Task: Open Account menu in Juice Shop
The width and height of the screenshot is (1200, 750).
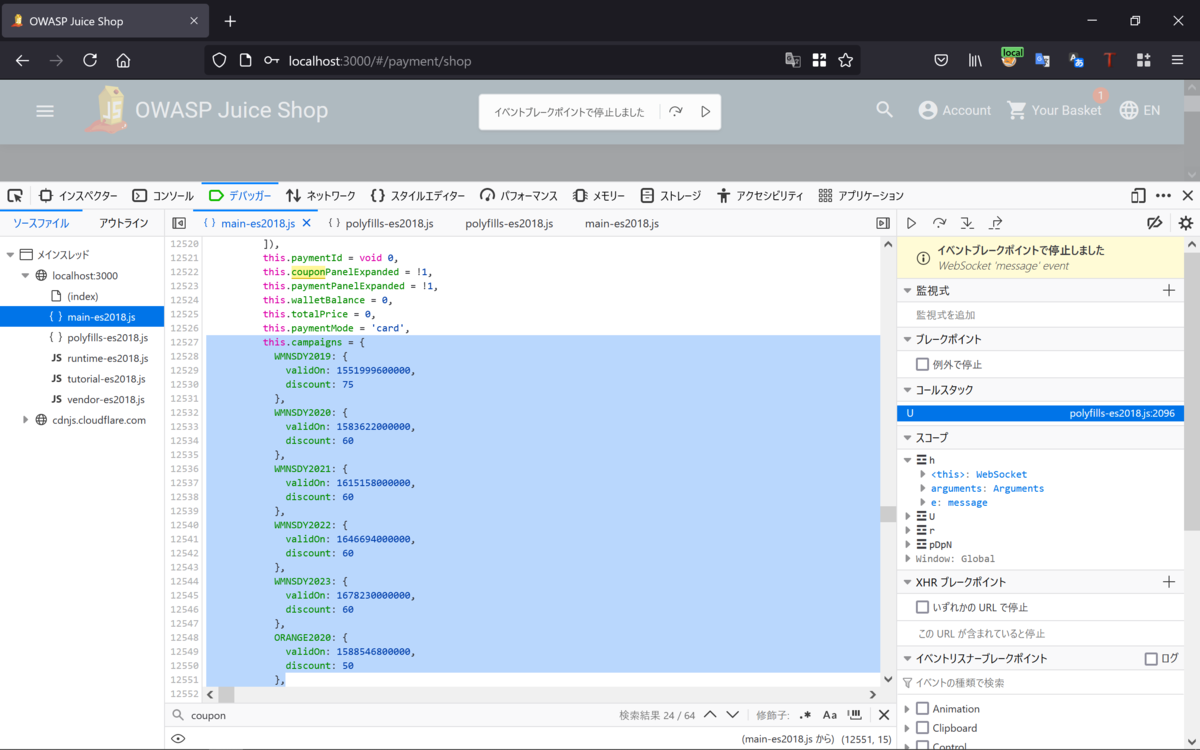Action: 954,110
